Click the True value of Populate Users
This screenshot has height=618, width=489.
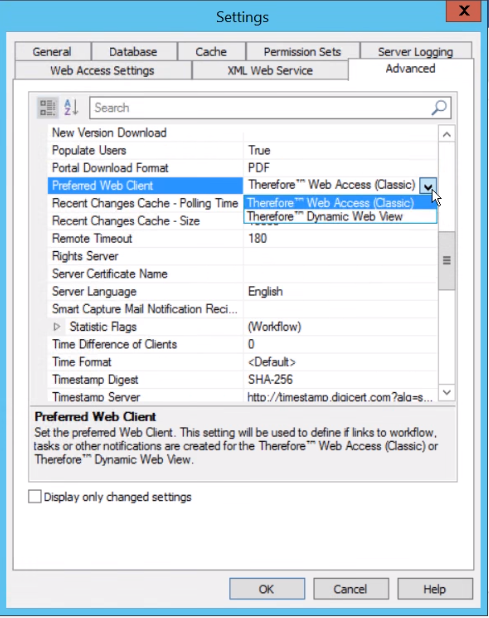click(259, 151)
